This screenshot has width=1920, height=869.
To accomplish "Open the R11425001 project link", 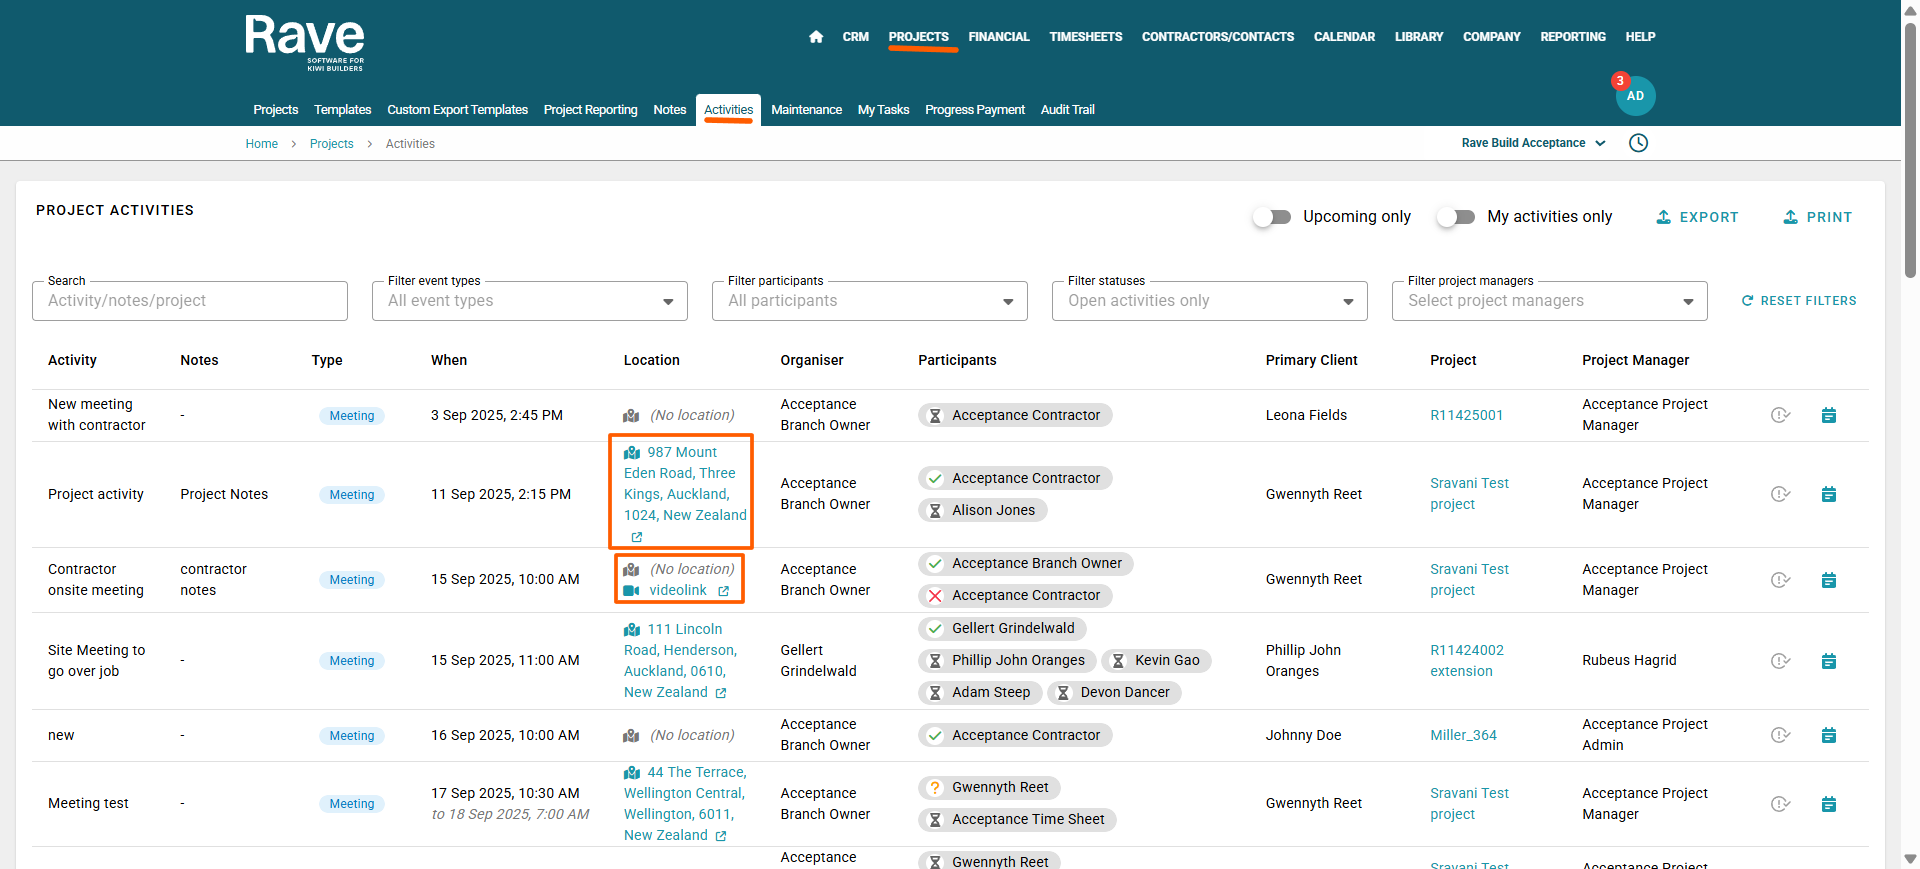I will [x=1466, y=415].
